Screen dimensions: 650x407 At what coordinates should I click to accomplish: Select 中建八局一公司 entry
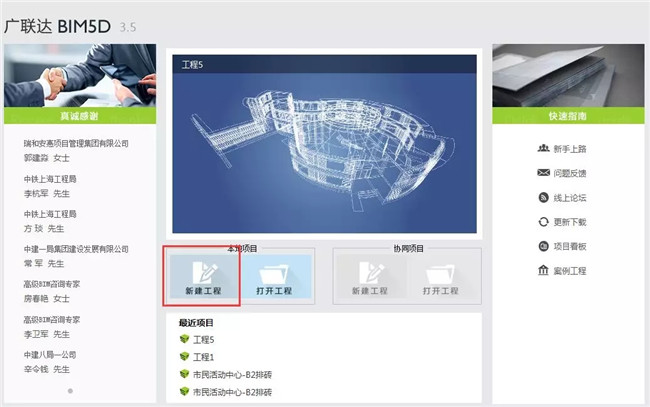(x=50, y=355)
